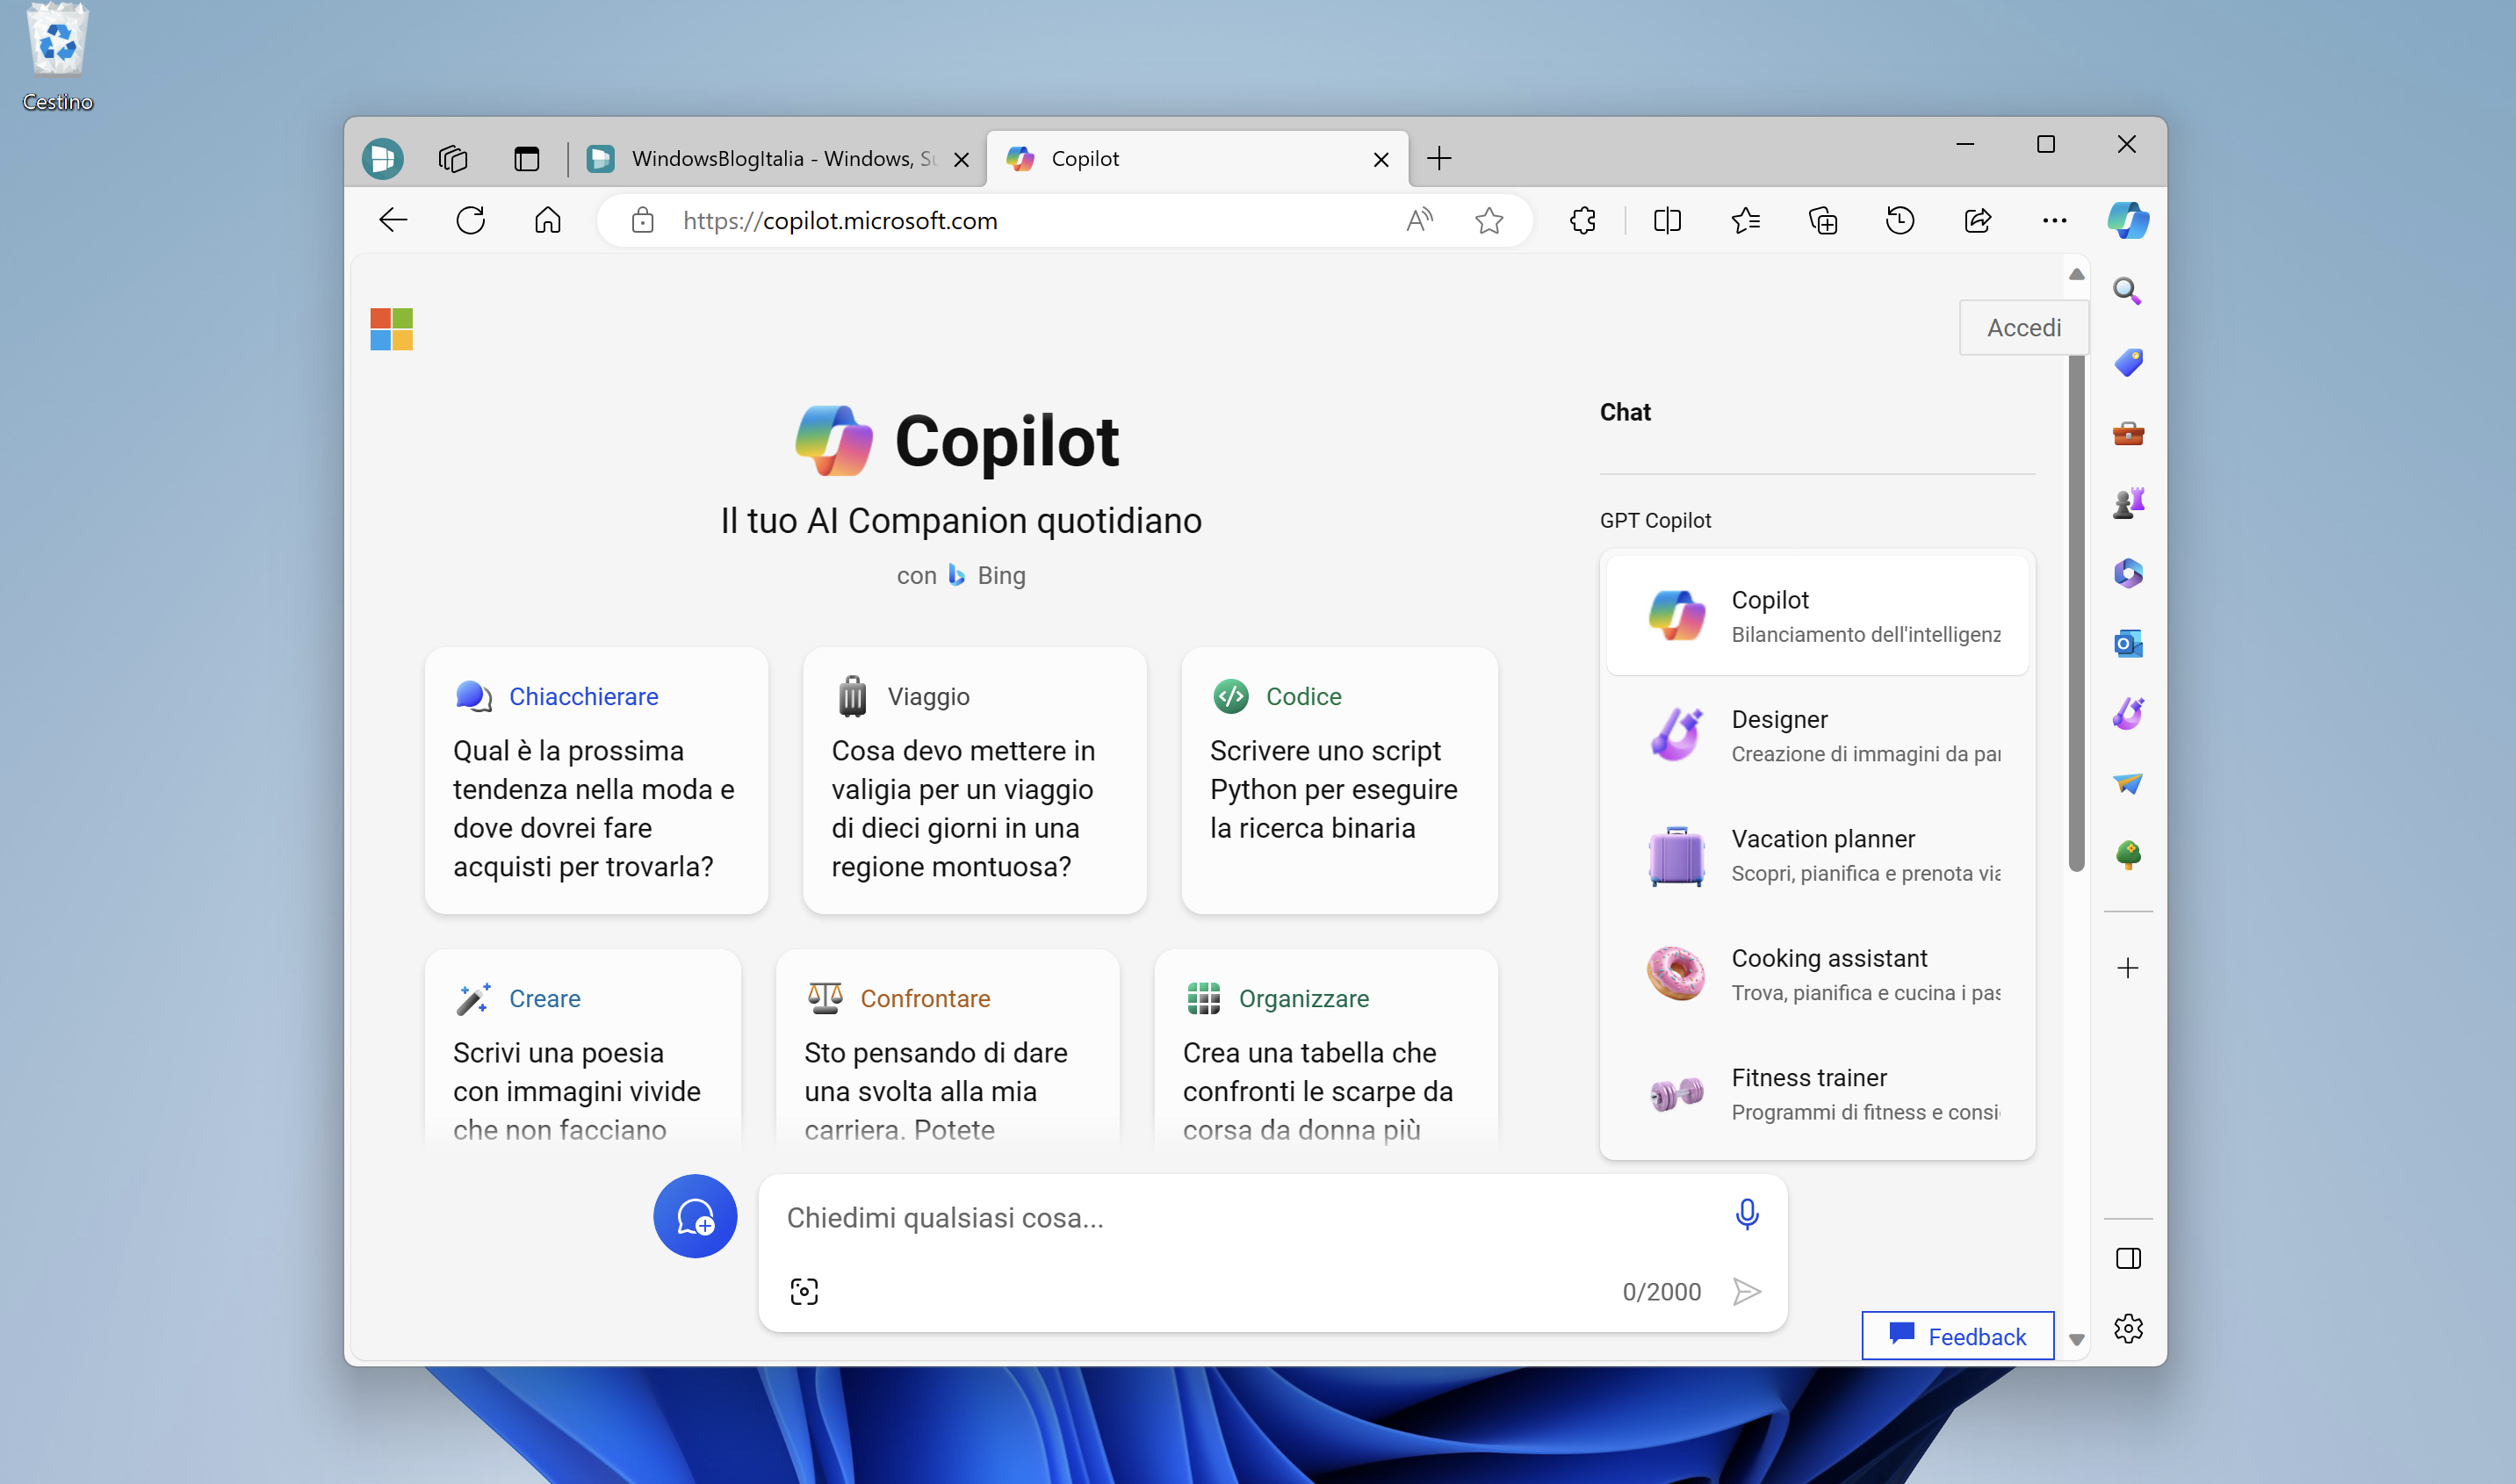Select the Confrontare suggestion card
Screen dimensions: 2516x1484
click(947, 1050)
